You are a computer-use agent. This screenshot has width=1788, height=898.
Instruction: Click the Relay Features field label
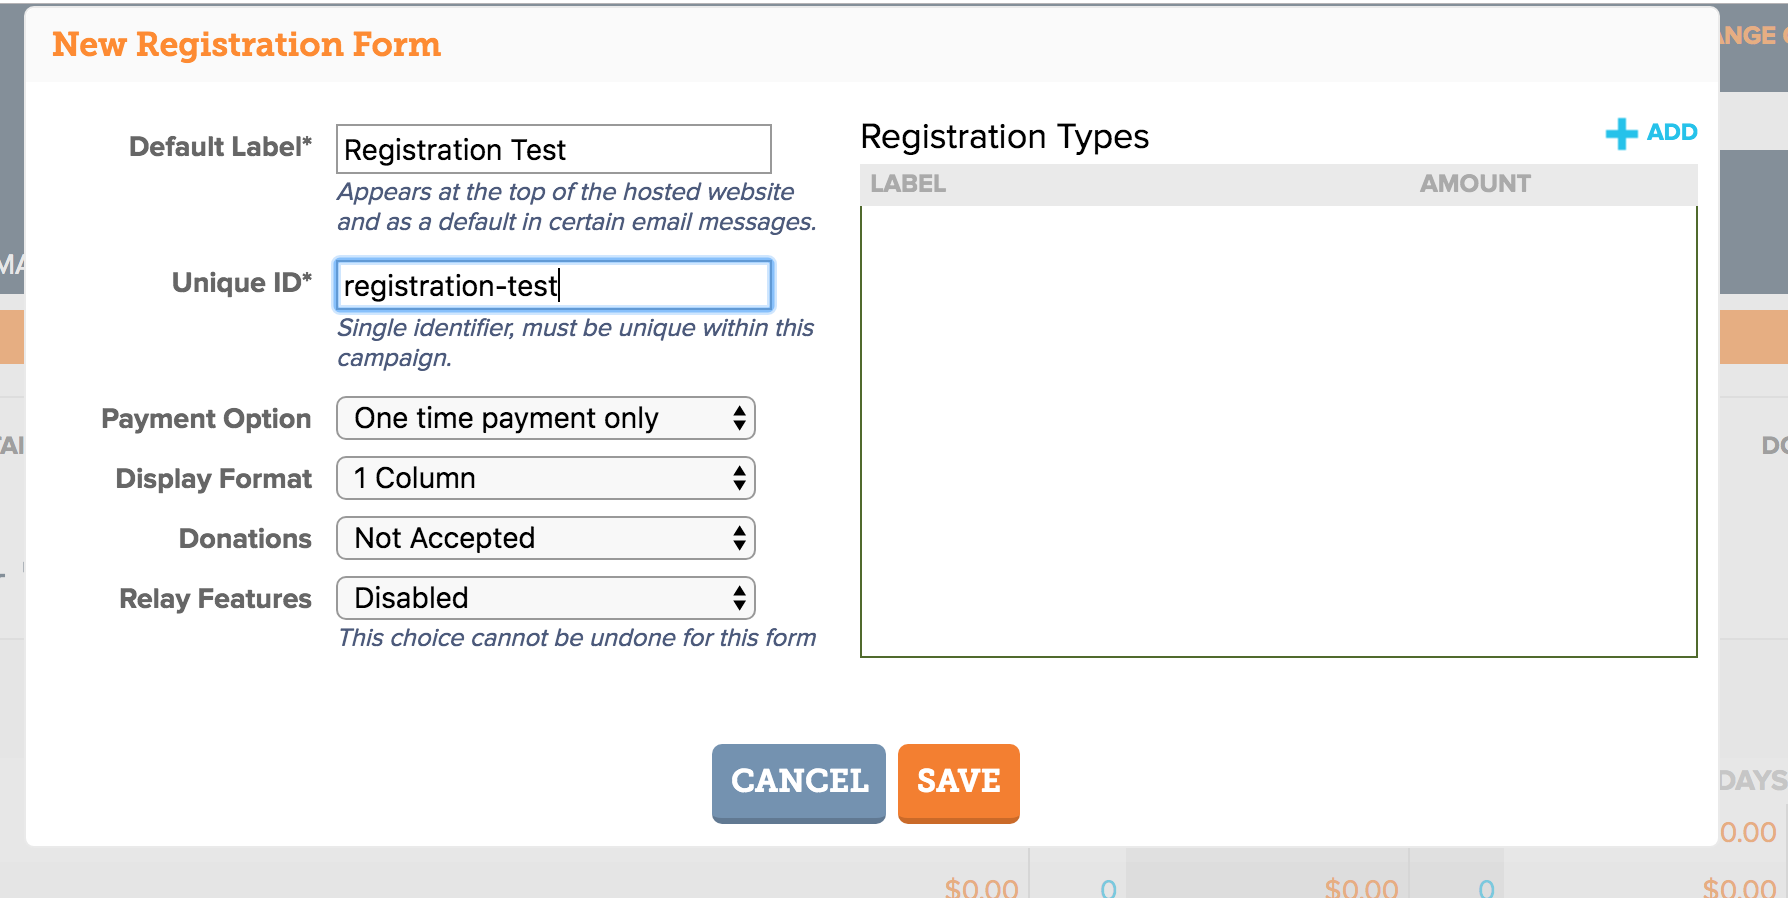click(215, 599)
